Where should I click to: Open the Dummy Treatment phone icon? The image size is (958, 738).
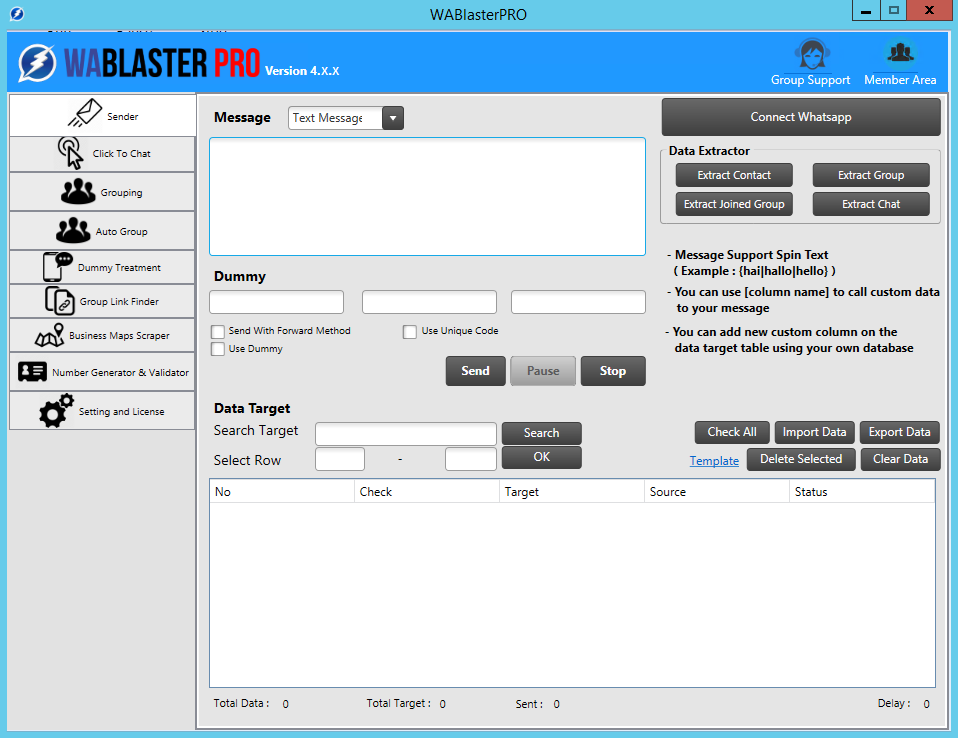pyautogui.click(x=58, y=267)
